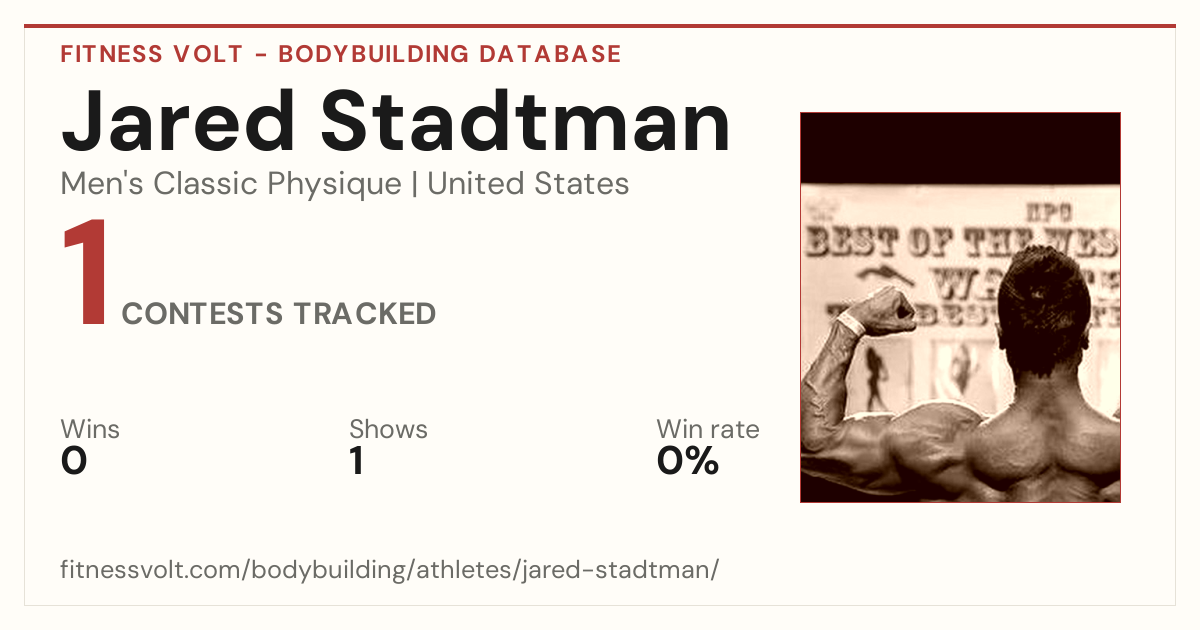Click the Fitness Volt - Bodybuilding Database header
The width and height of the screenshot is (1200, 630).
tap(341, 54)
